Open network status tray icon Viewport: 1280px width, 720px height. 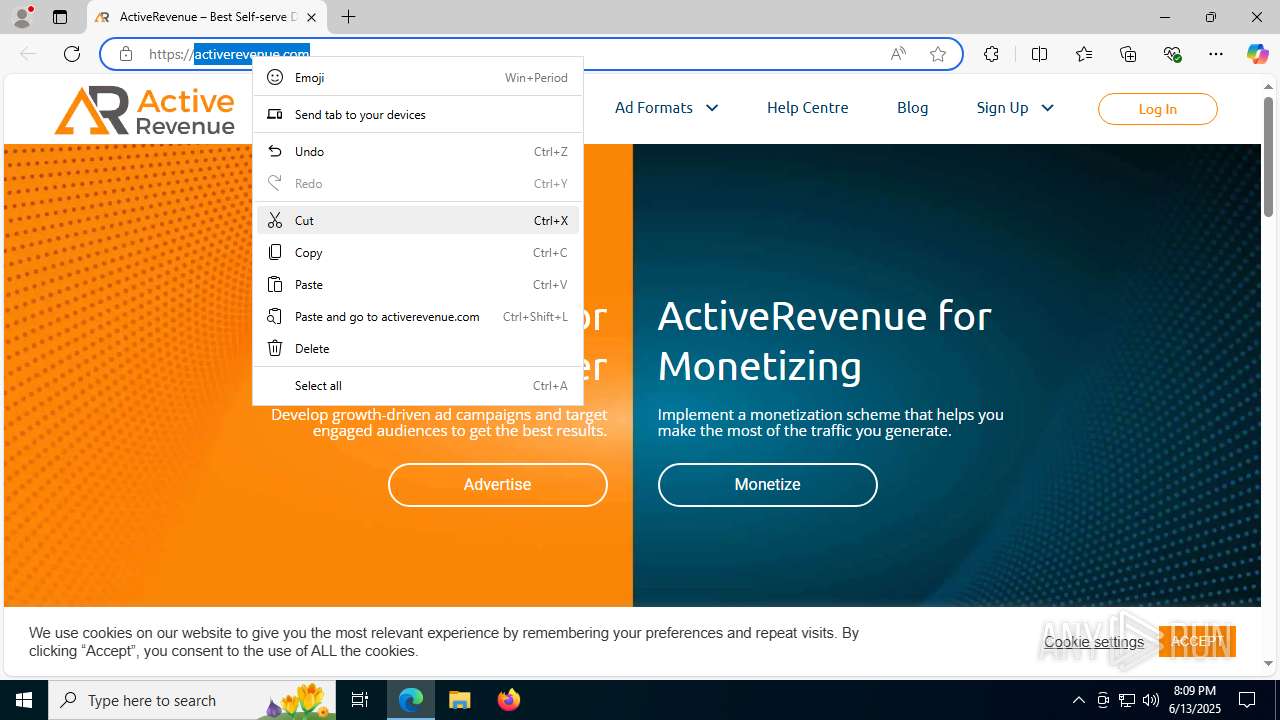coord(1127,700)
